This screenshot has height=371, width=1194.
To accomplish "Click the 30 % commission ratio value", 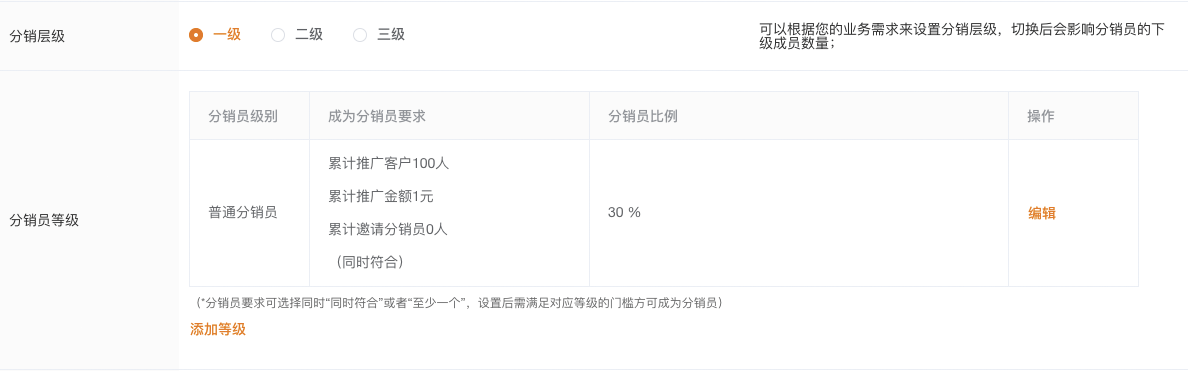I will point(624,213).
